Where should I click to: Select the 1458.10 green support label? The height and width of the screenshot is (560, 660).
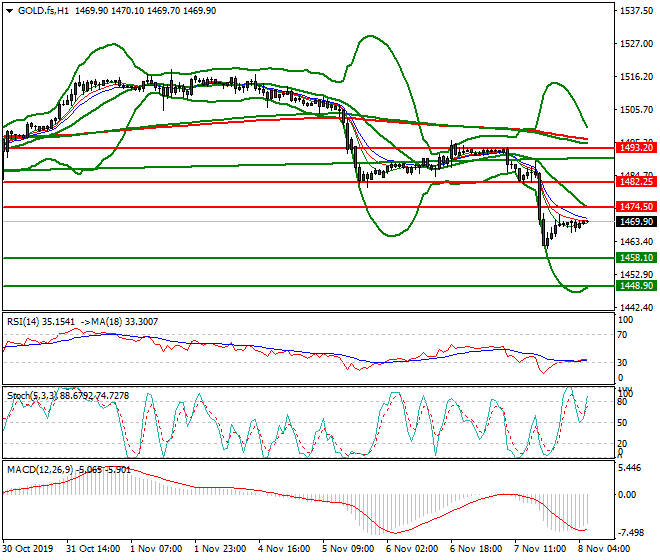[636, 257]
